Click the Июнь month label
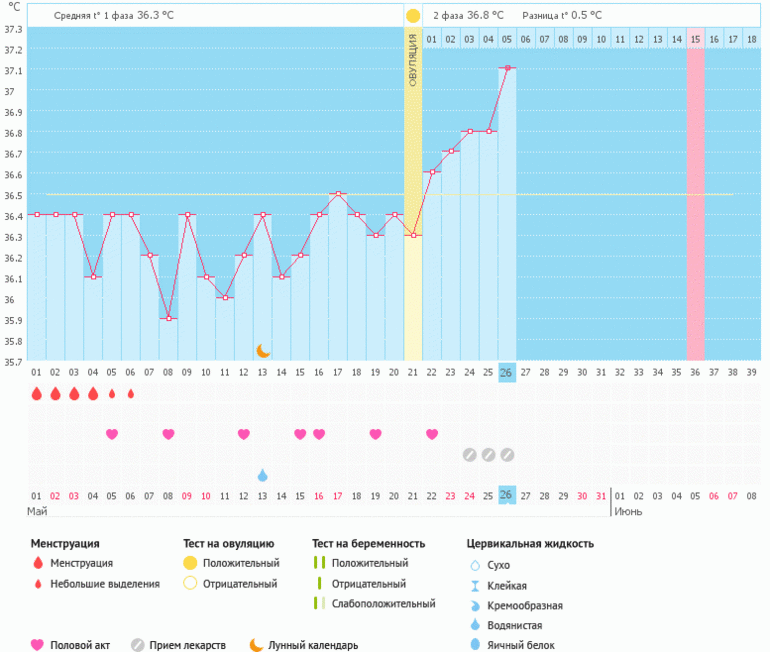This screenshot has width=770, height=652. point(628,511)
